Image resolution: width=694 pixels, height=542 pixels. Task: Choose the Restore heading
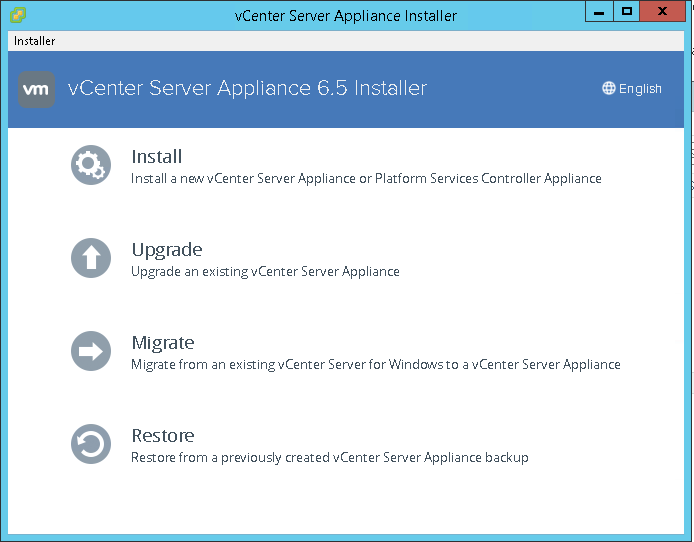click(163, 436)
